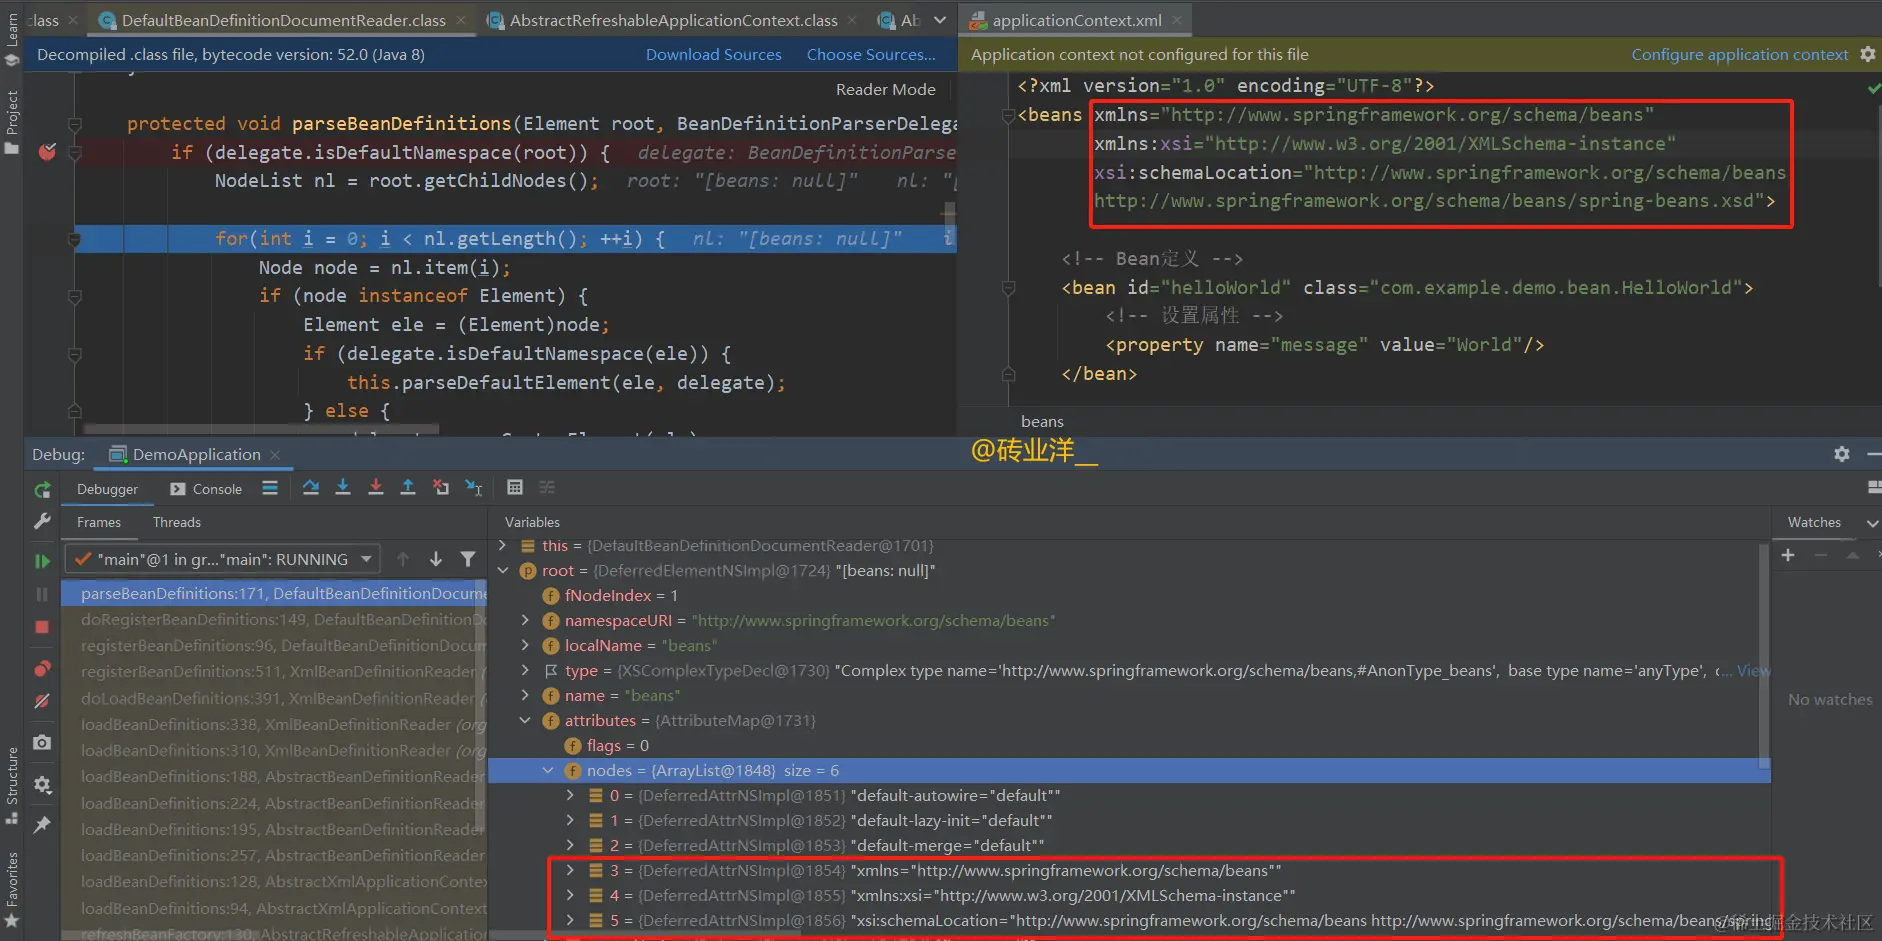The width and height of the screenshot is (1882, 941).
Task: Stop the debug session red square
Action: 42,627
